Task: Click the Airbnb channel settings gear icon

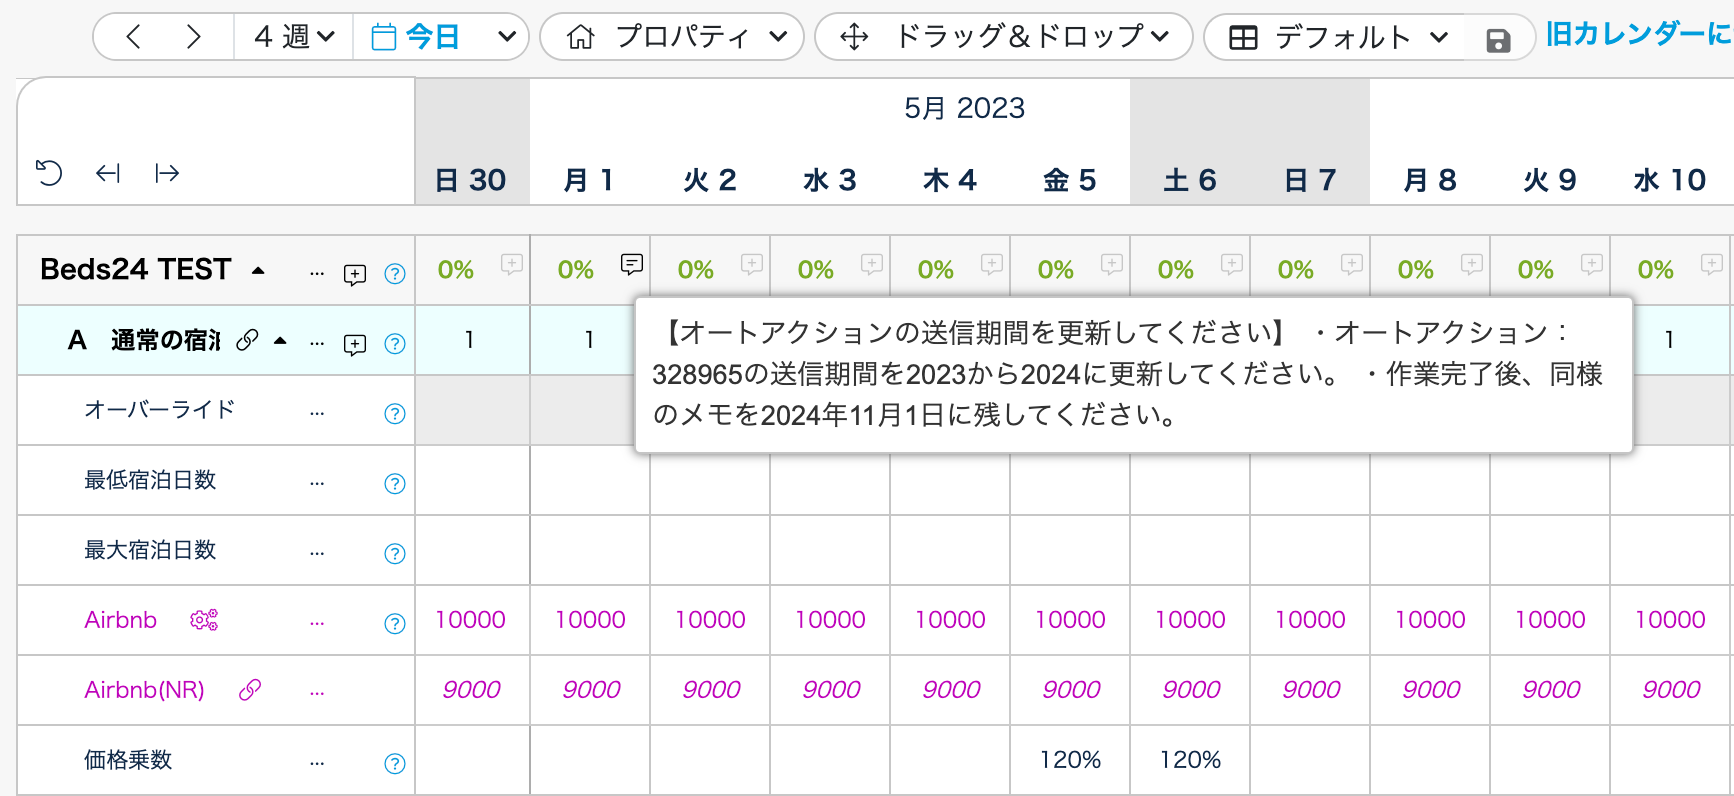Action: (x=204, y=620)
